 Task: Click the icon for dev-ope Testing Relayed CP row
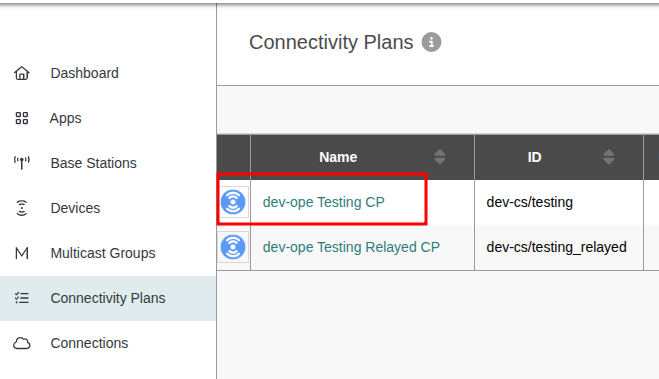pos(233,247)
